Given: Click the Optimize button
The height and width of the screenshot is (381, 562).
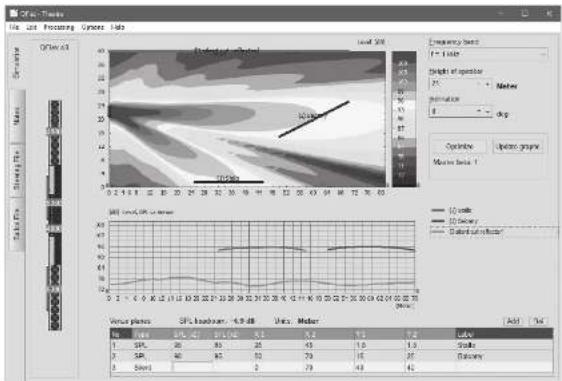Looking at the screenshot, I should coord(459,146).
